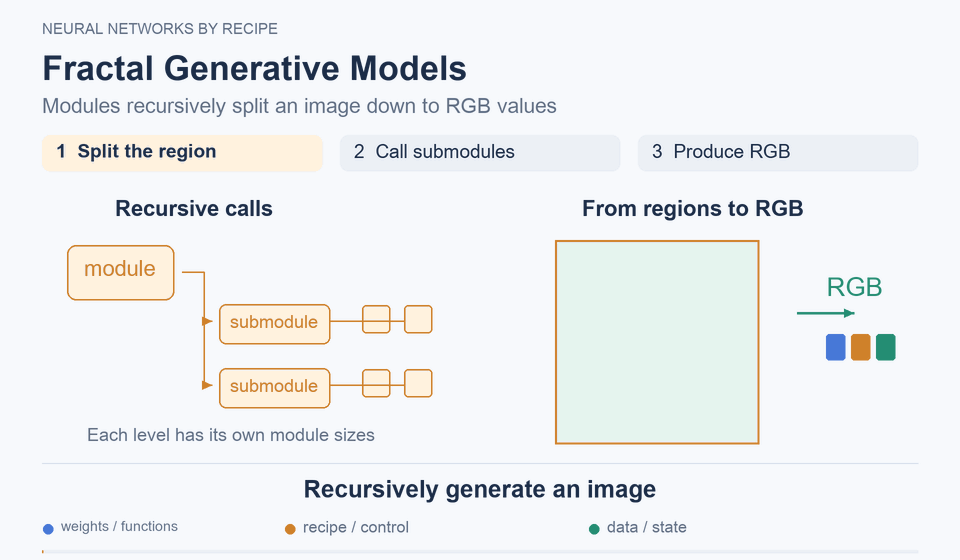Click the green arrow under the RGB label

point(825,313)
